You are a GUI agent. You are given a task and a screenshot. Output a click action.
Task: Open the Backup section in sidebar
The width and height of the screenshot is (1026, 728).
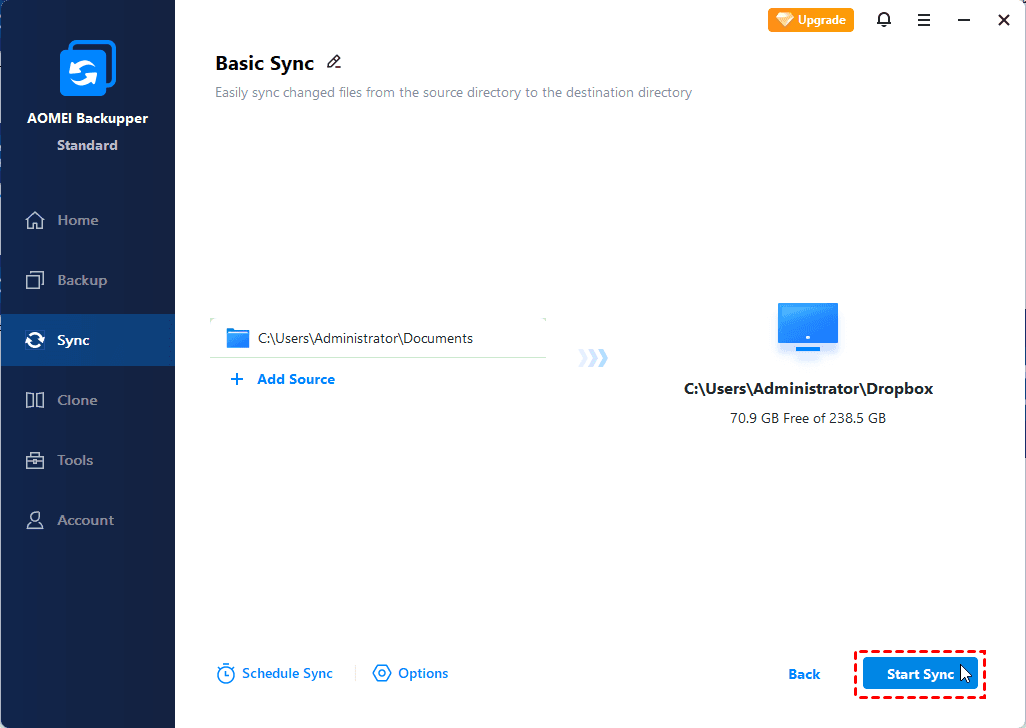pos(81,280)
